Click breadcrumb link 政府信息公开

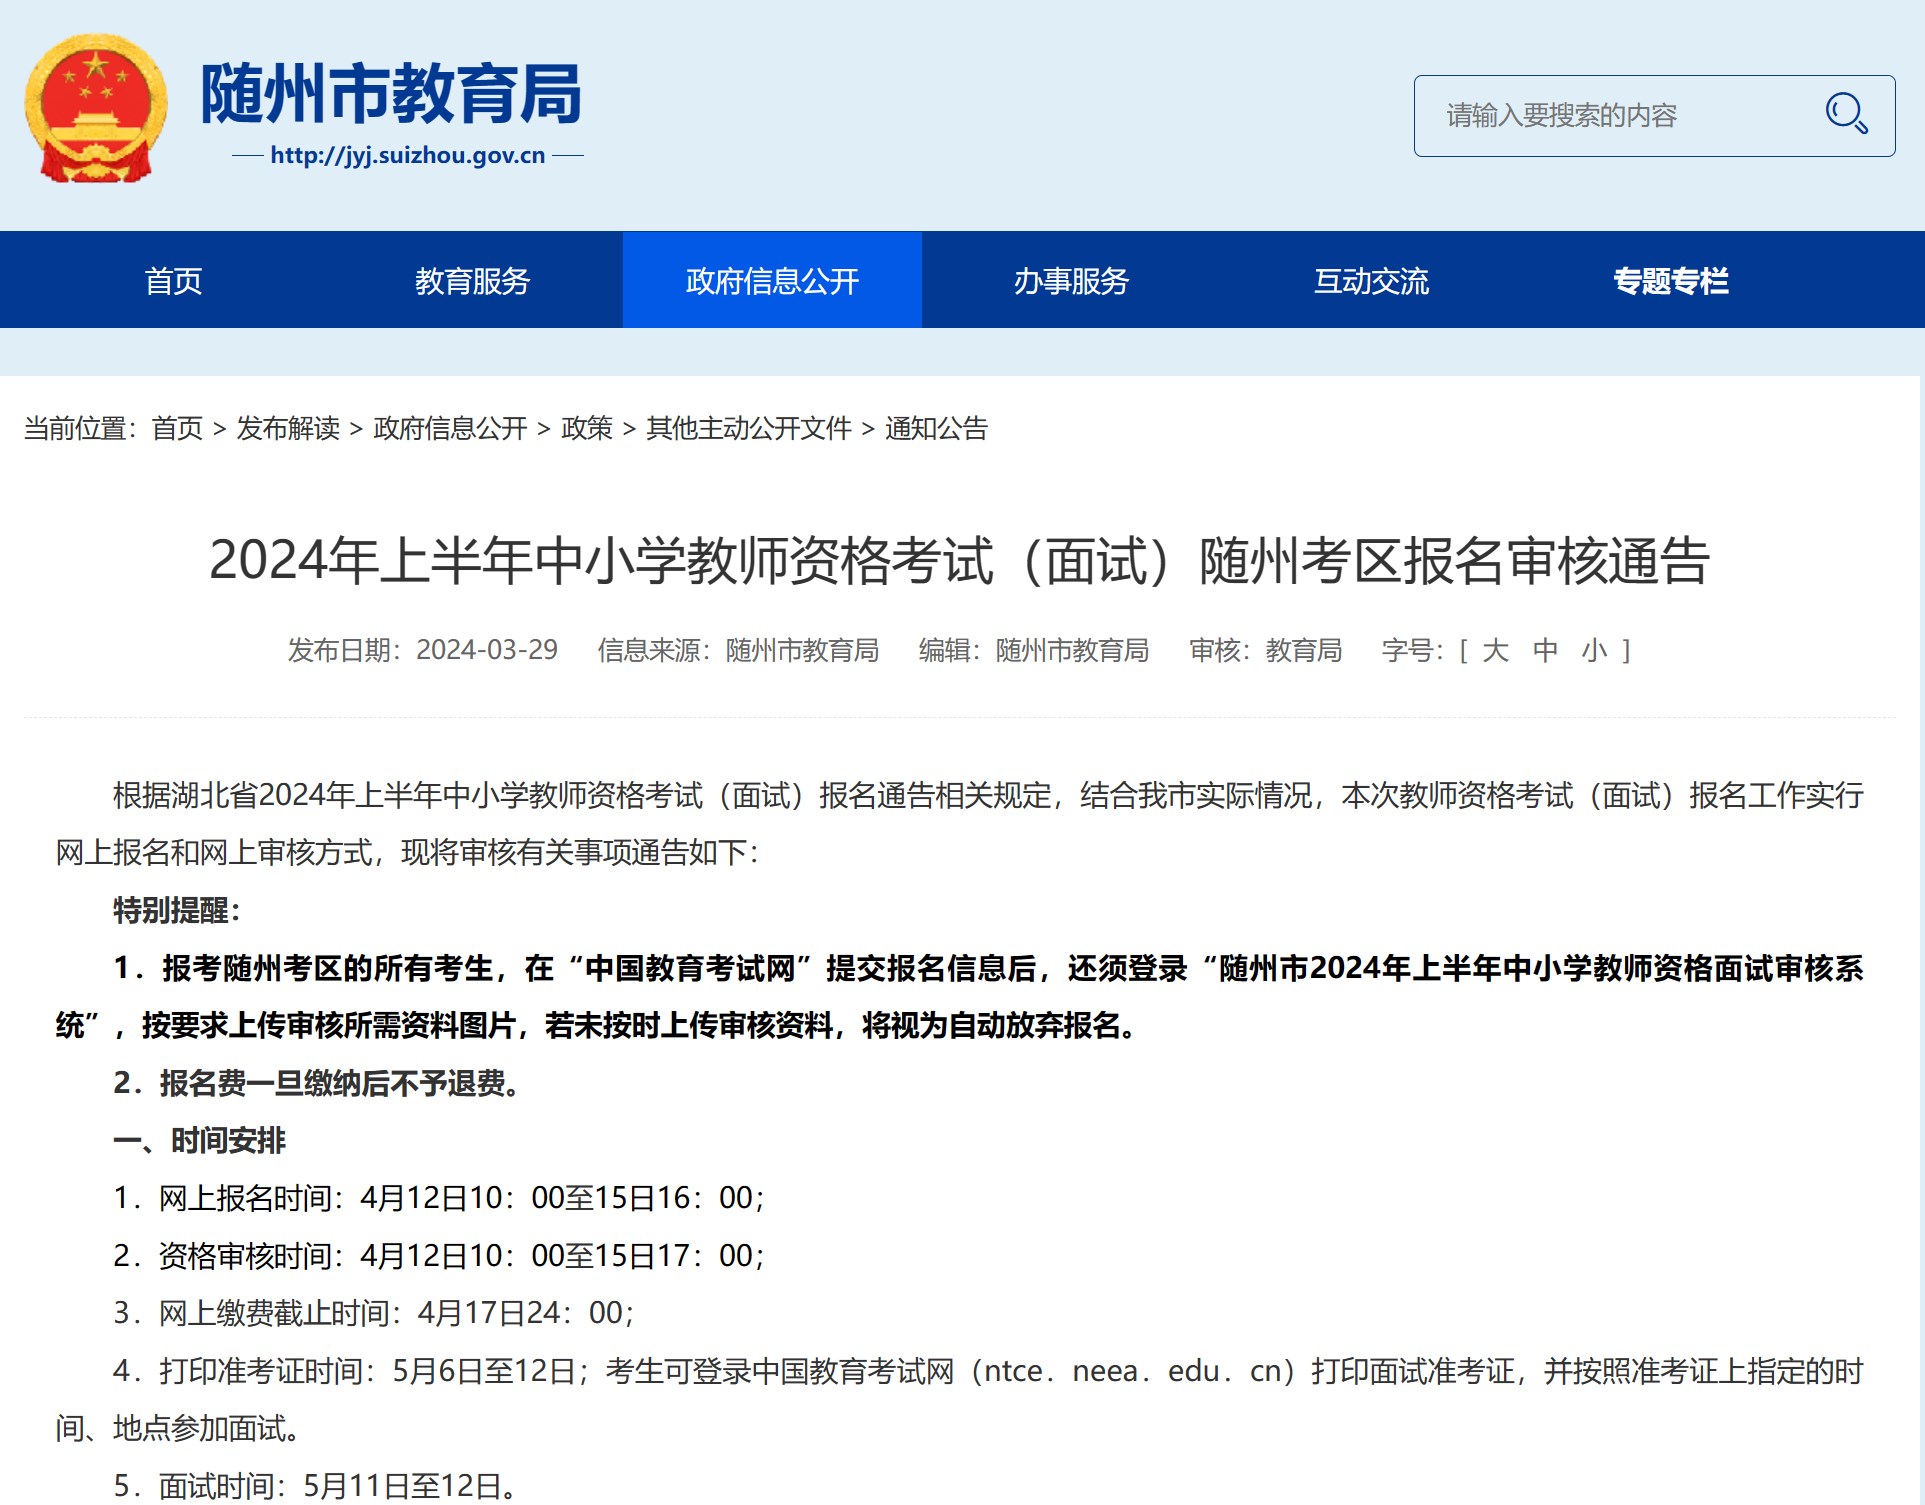(450, 429)
